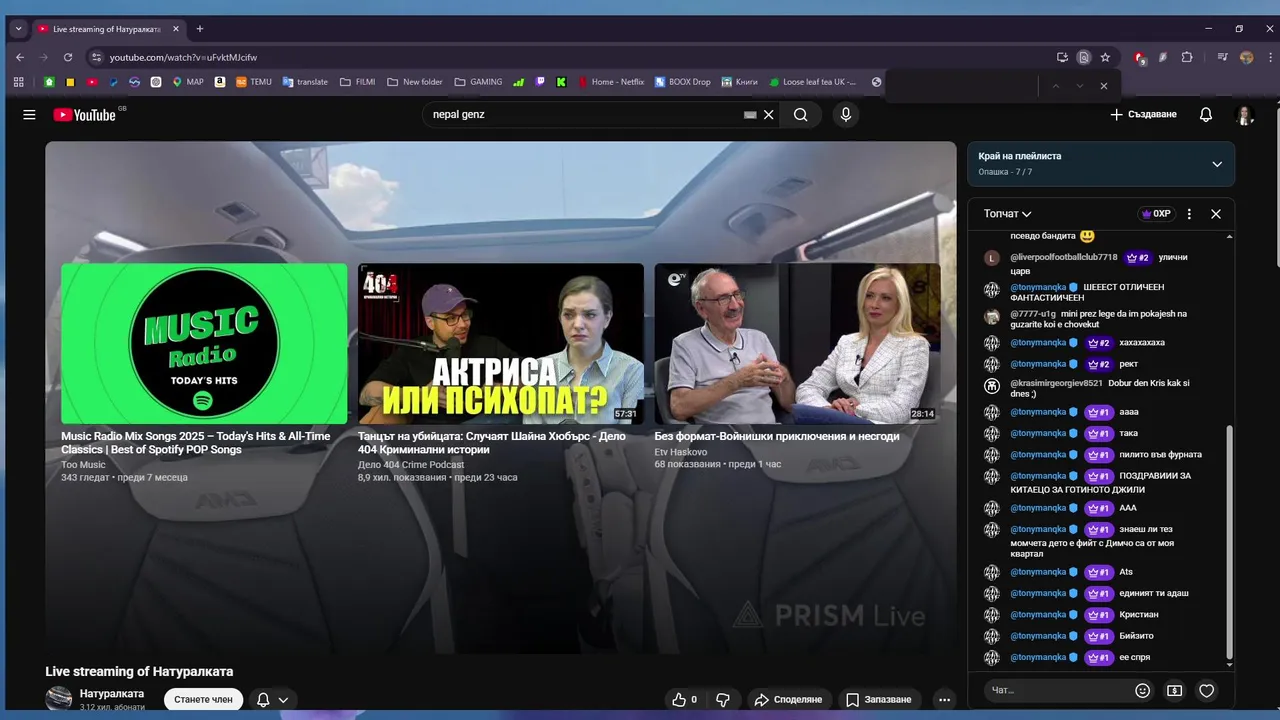1280x720 pixels.
Task: Start voice search with the microphone
Action: pyautogui.click(x=846, y=115)
